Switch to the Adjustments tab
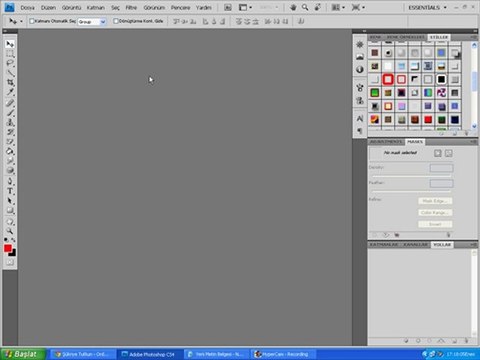Image resolution: width=480 pixels, height=360 pixels. [386, 142]
